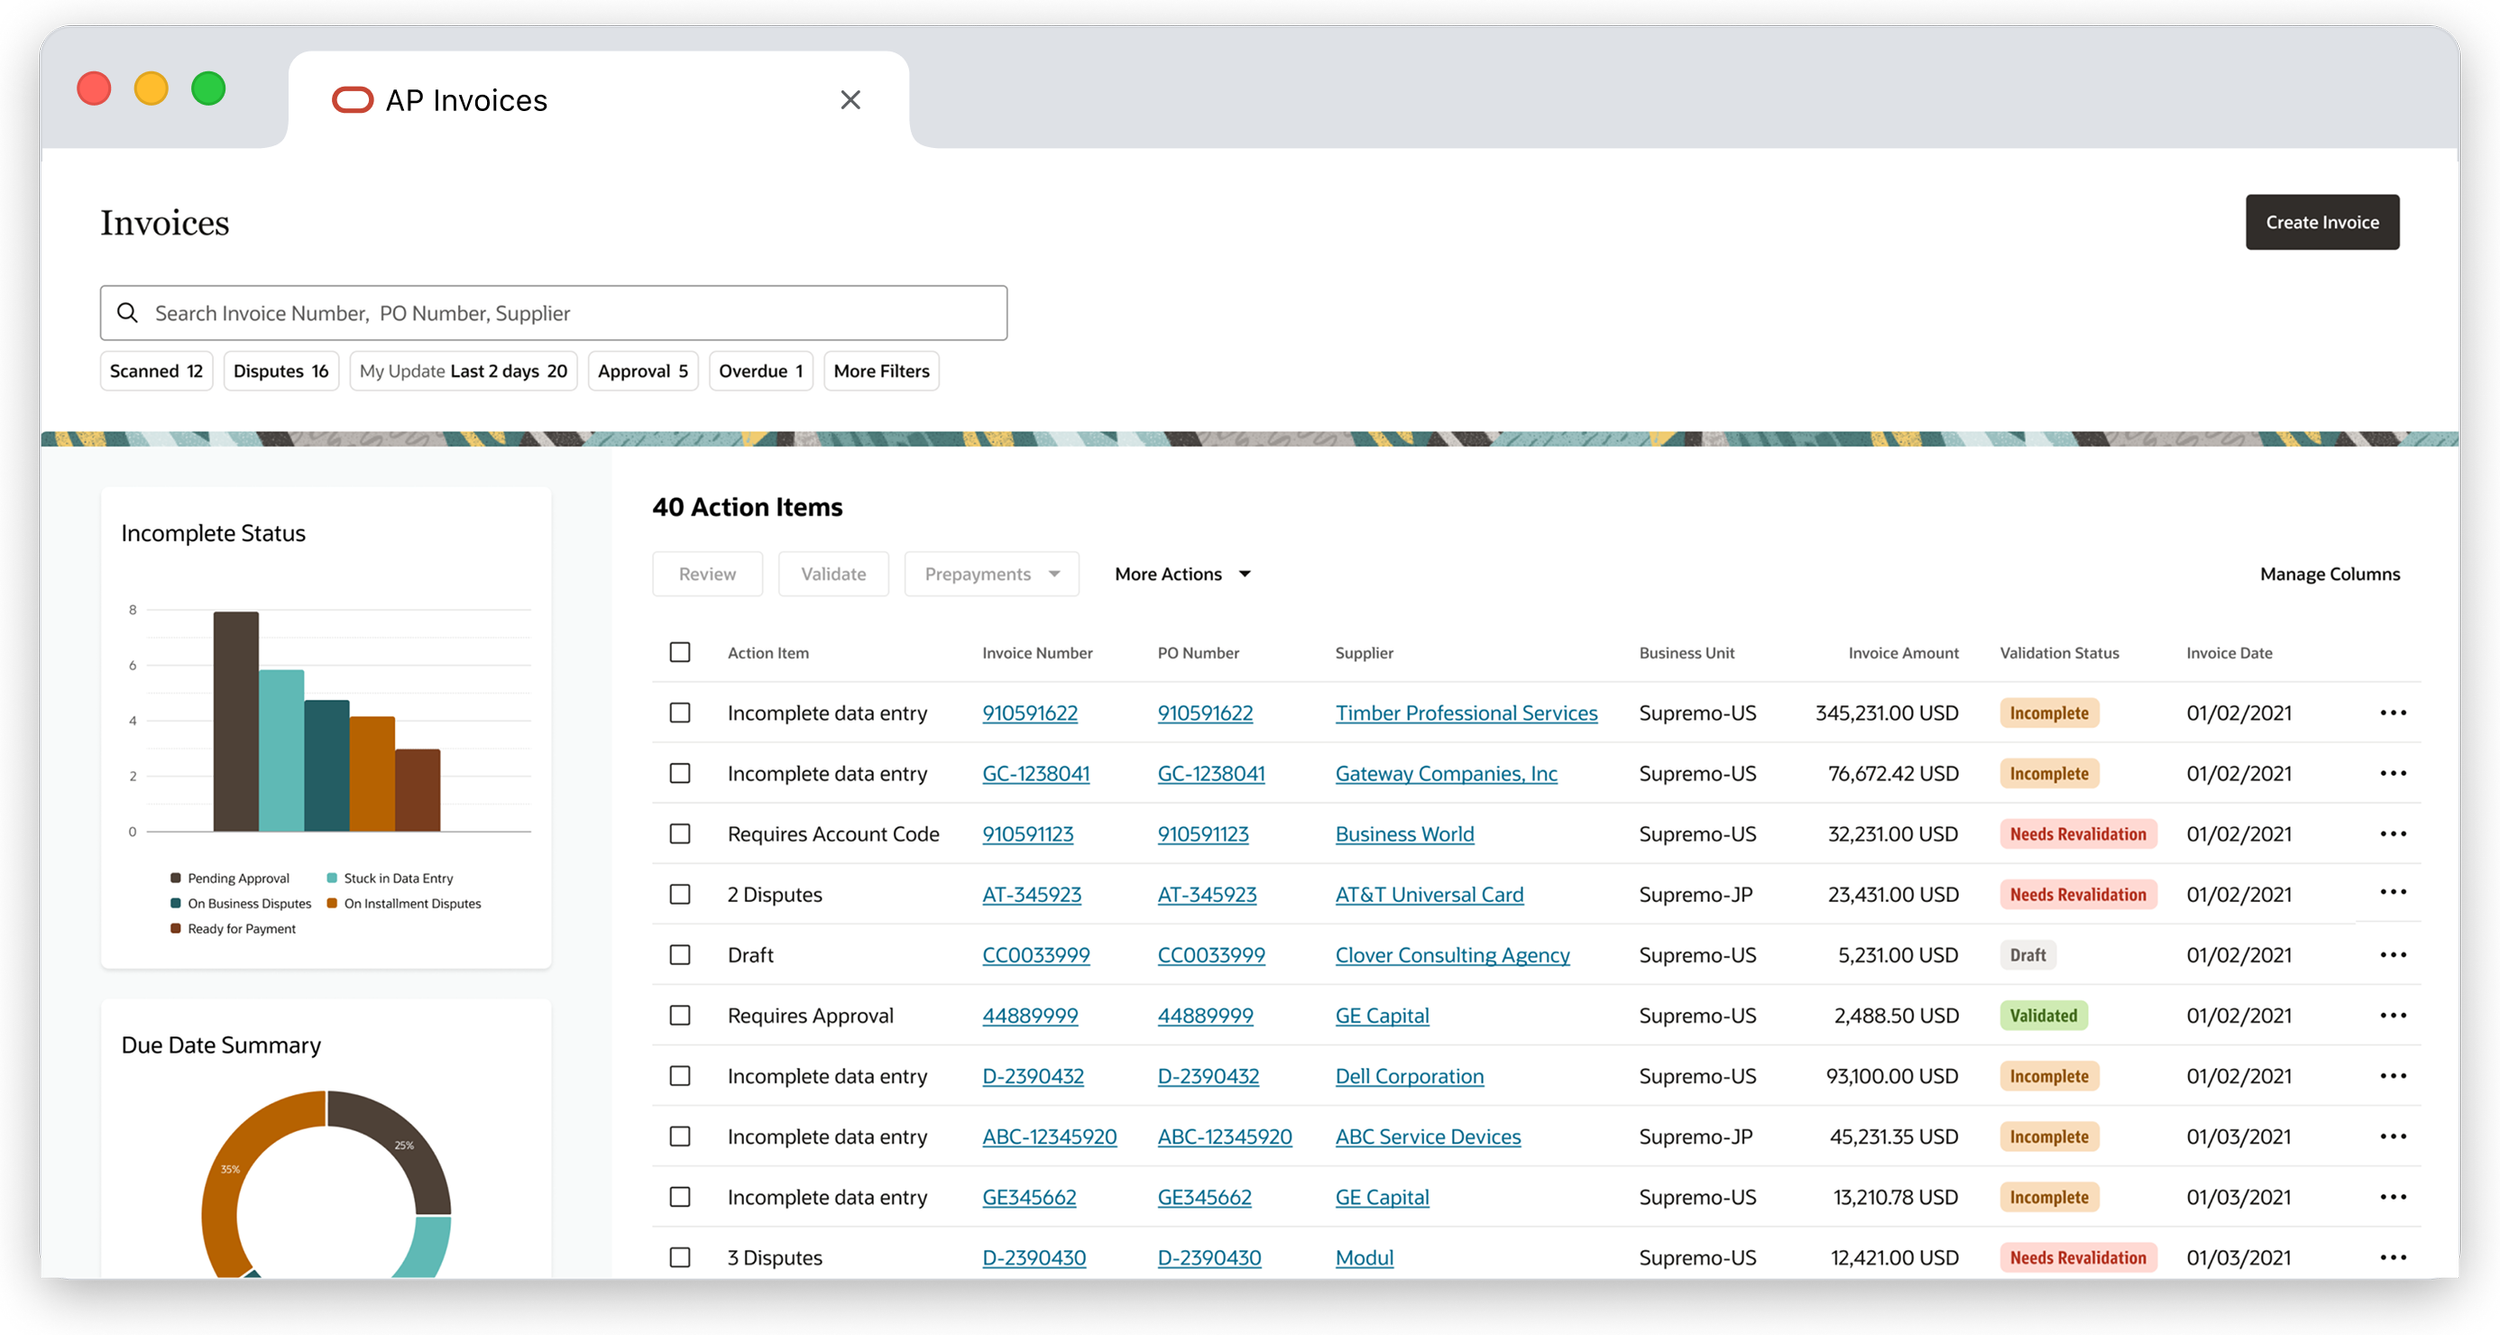This screenshot has width=2500, height=1335.
Task: Open three-dot menu for Business World row
Action: coord(2392,834)
